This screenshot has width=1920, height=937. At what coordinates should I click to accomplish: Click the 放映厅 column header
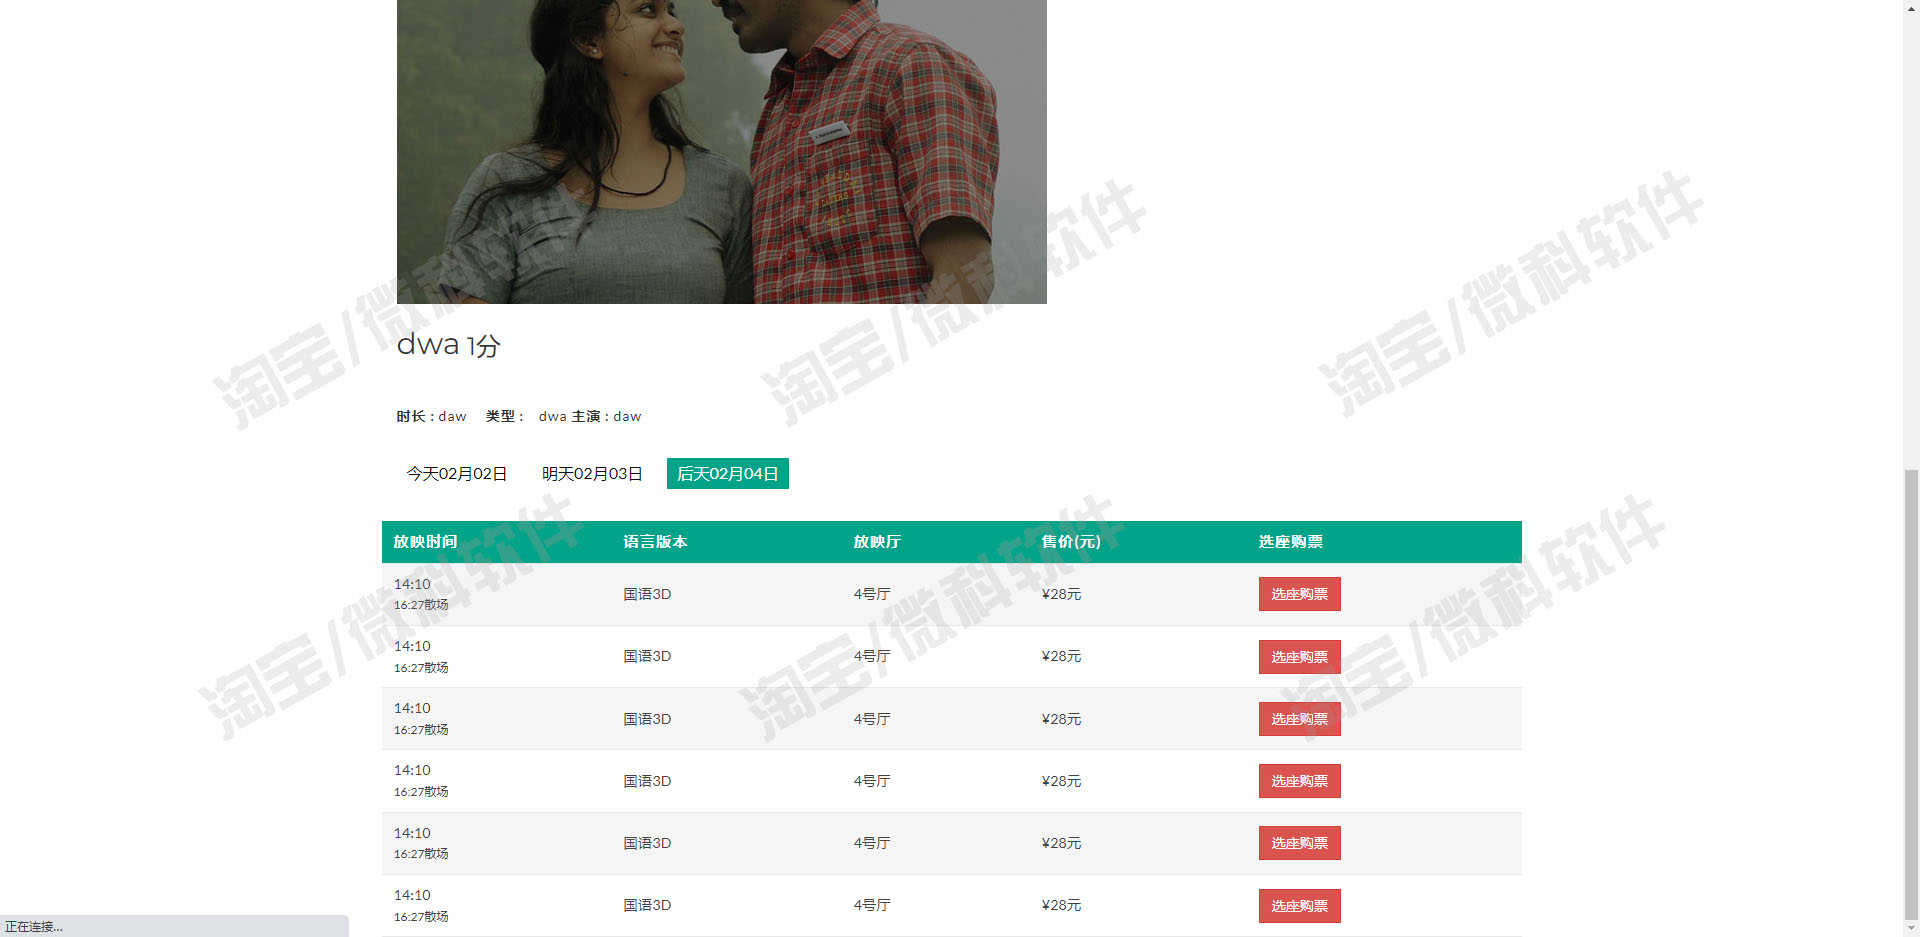(877, 541)
